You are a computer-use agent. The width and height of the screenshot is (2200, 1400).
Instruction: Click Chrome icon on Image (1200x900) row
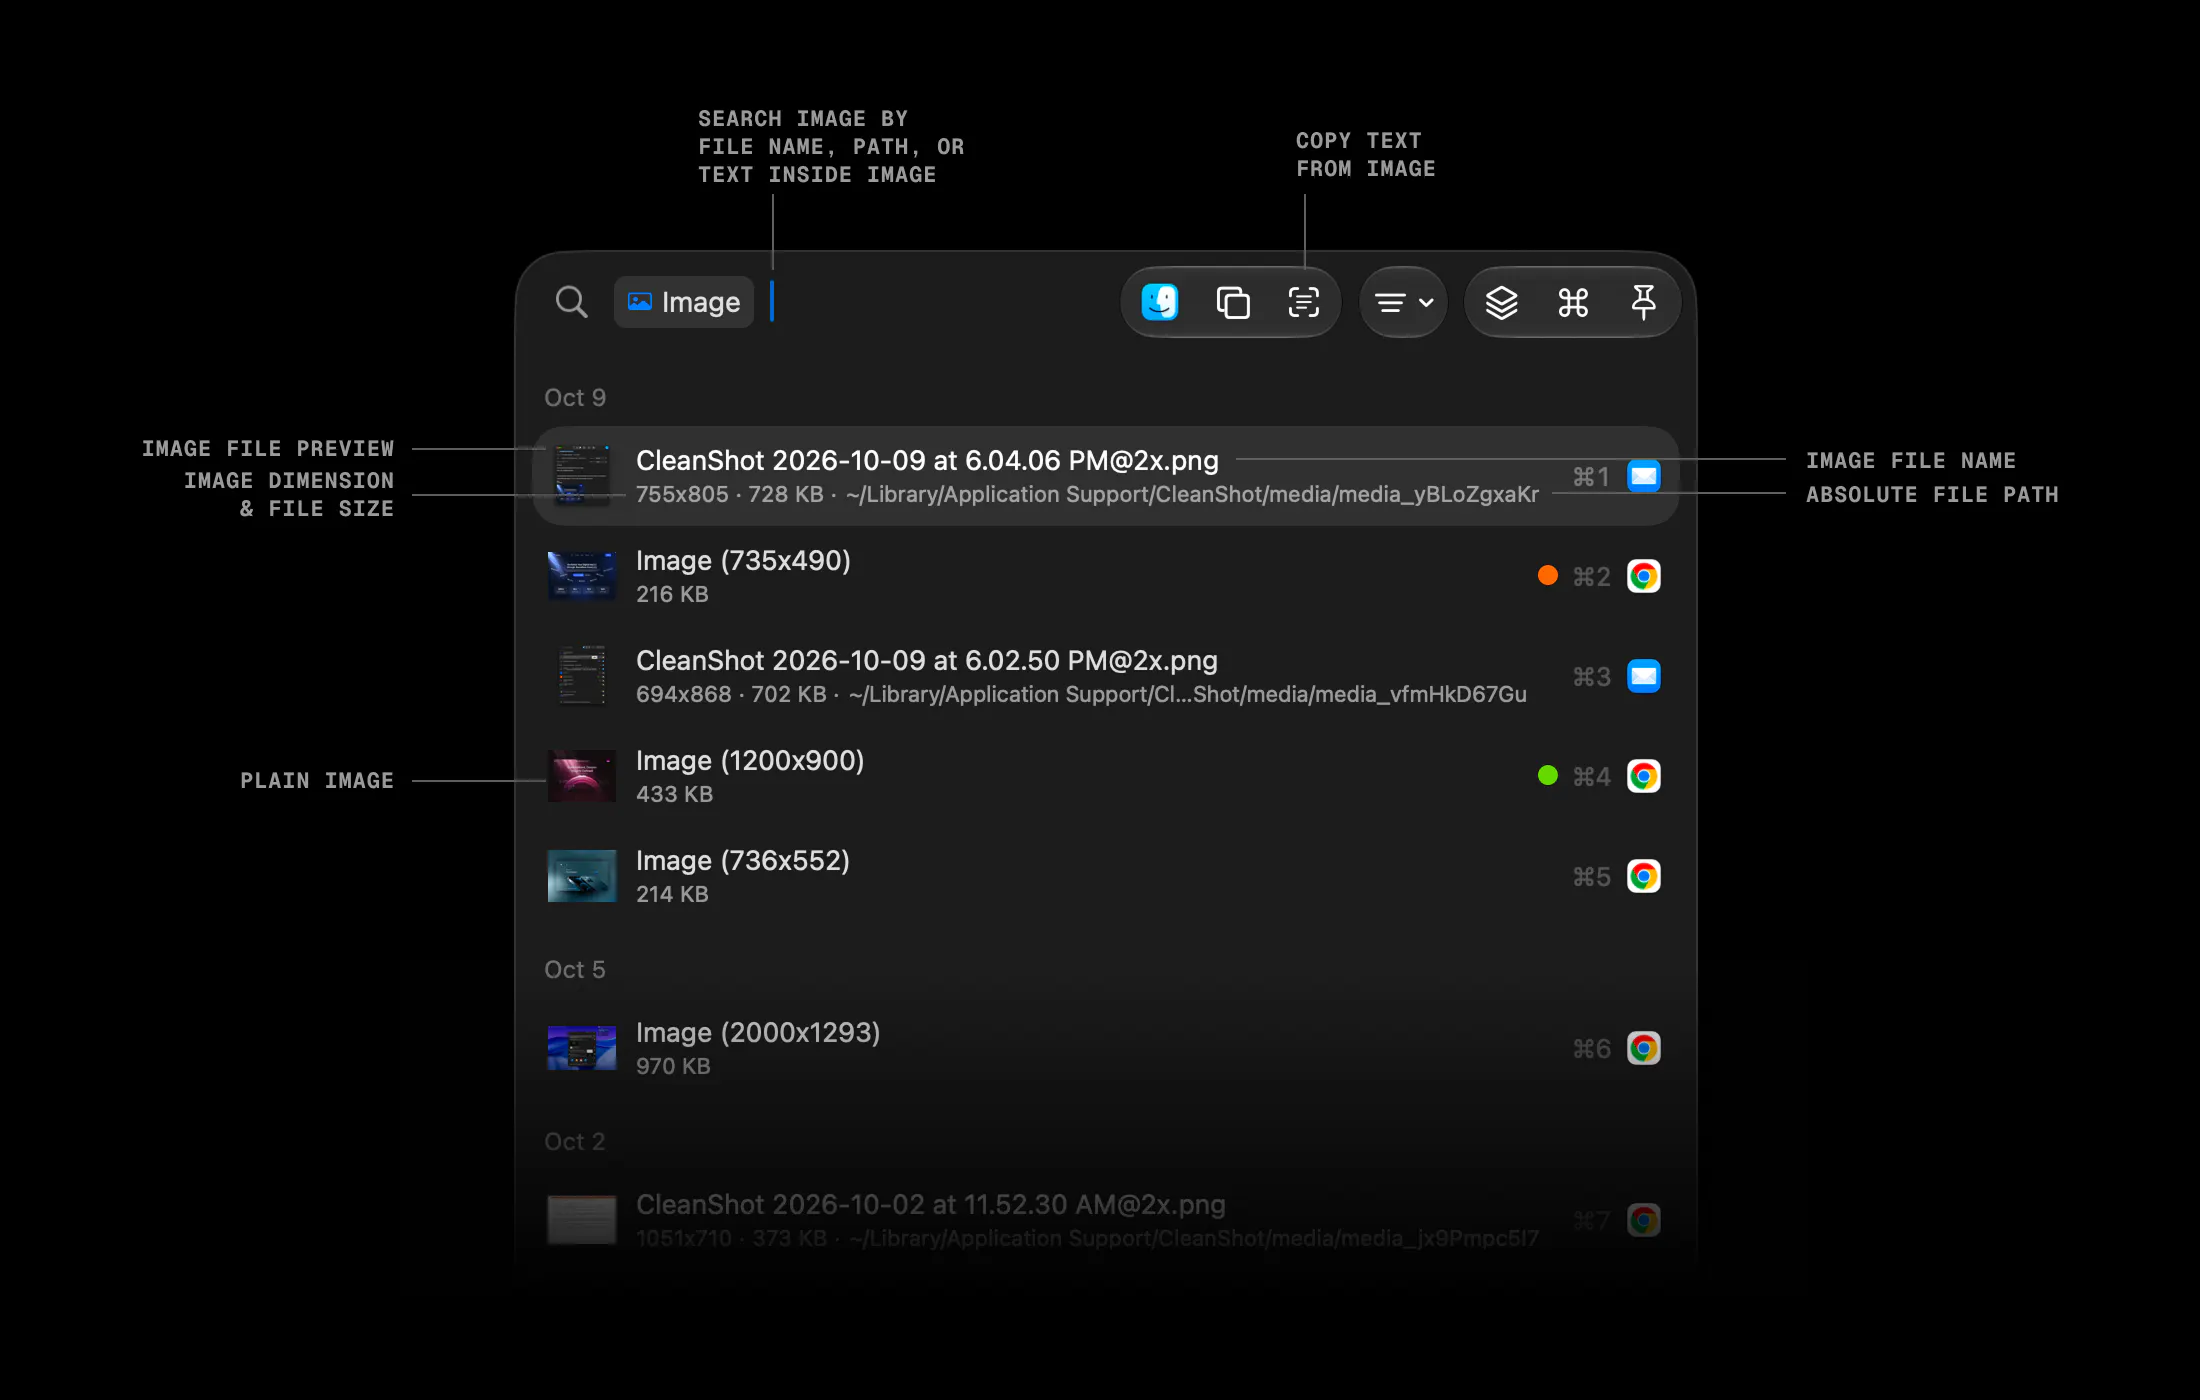(x=1644, y=776)
